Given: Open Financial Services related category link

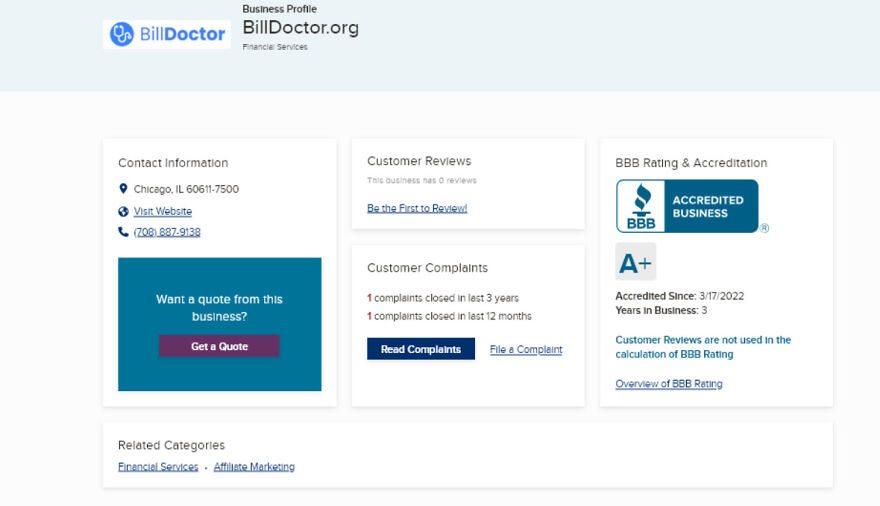Looking at the screenshot, I should click(158, 467).
